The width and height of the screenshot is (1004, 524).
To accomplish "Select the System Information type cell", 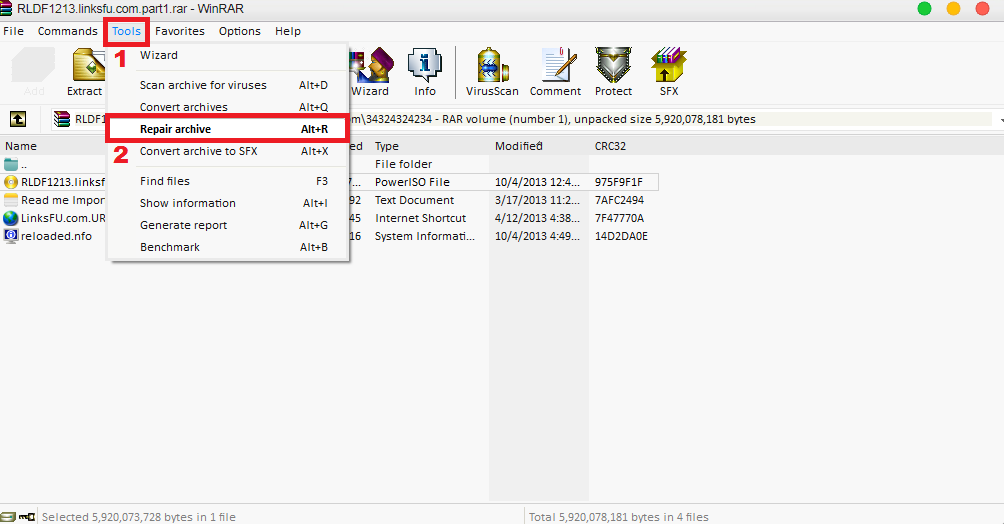I will [x=425, y=236].
